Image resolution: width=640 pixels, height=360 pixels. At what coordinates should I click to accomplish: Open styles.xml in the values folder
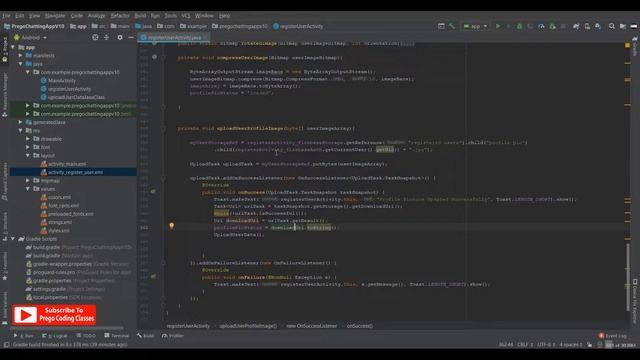[x=59, y=231]
